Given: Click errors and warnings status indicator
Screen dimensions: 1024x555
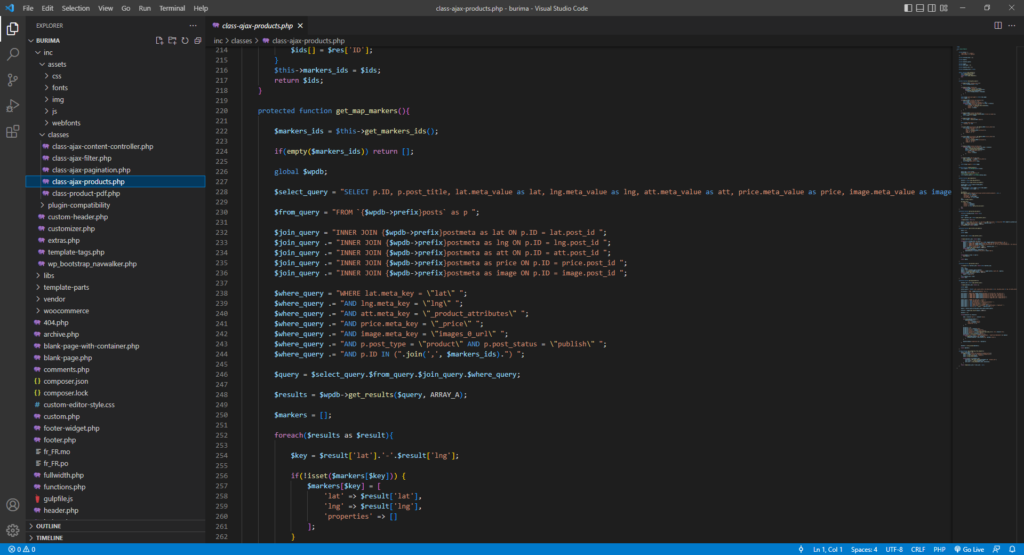Looking at the screenshot, I should [x=22, y=549].
